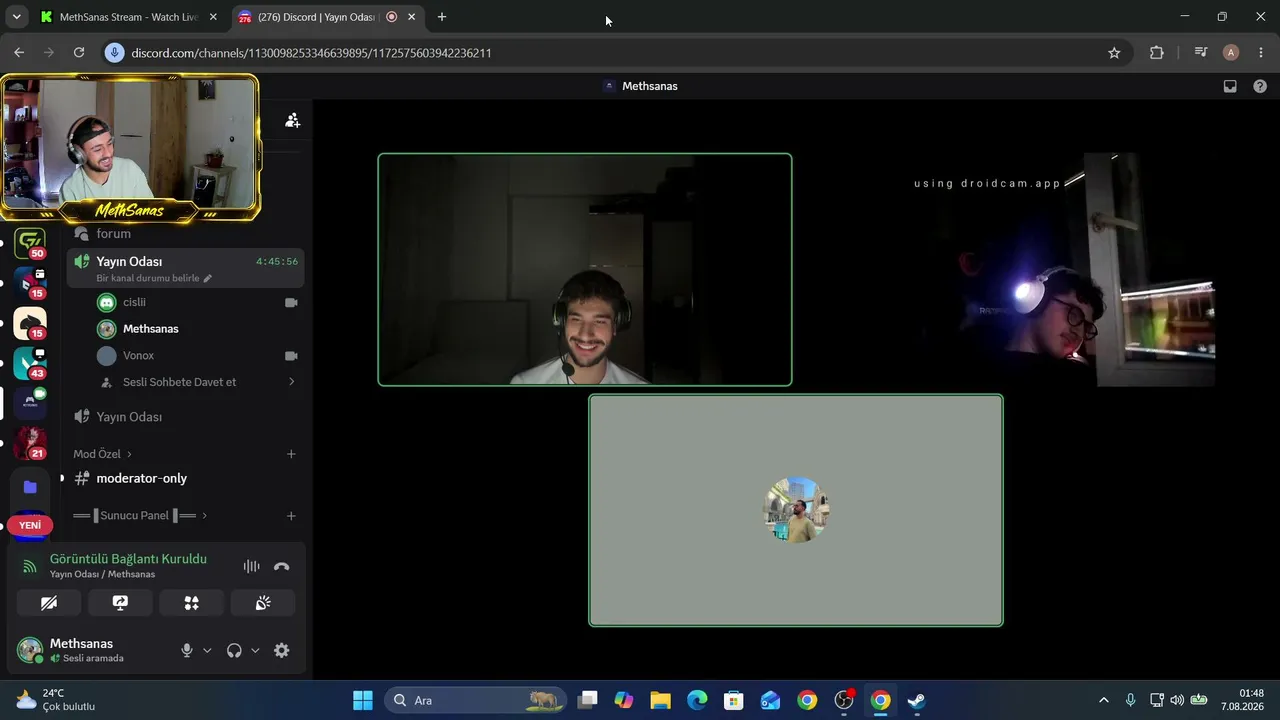Click the microphone permission indicator in address bar
Image resolution: width=1280 pixels, height=720 pixels.
pyautogui.click(x=115, y=53)
